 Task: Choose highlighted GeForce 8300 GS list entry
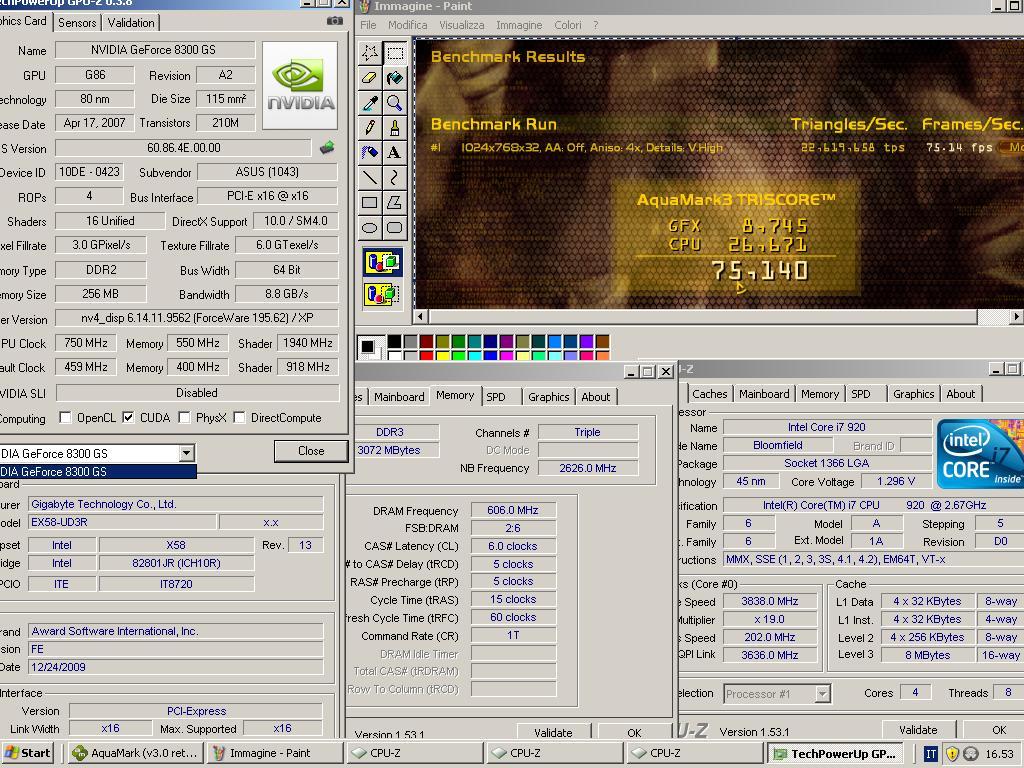98,472
